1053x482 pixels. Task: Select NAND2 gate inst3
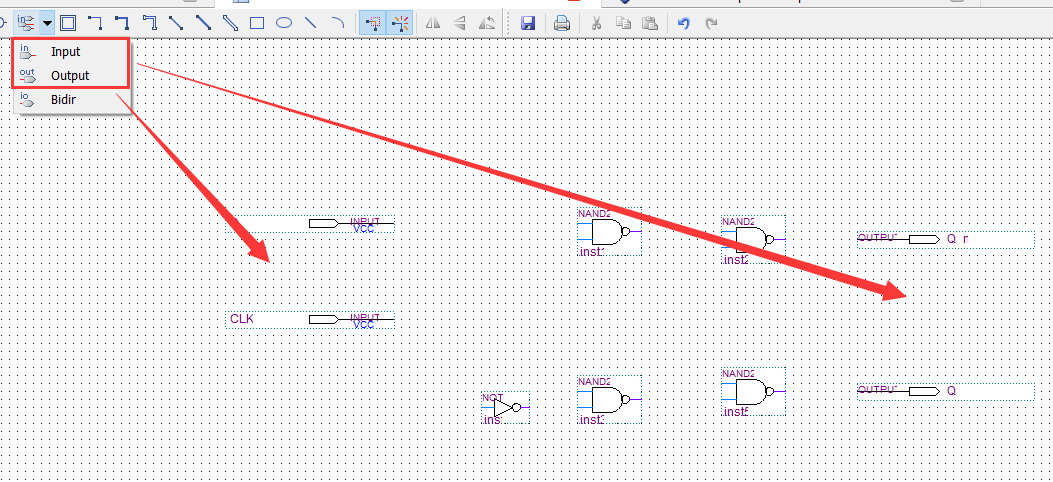click(610, 399)
